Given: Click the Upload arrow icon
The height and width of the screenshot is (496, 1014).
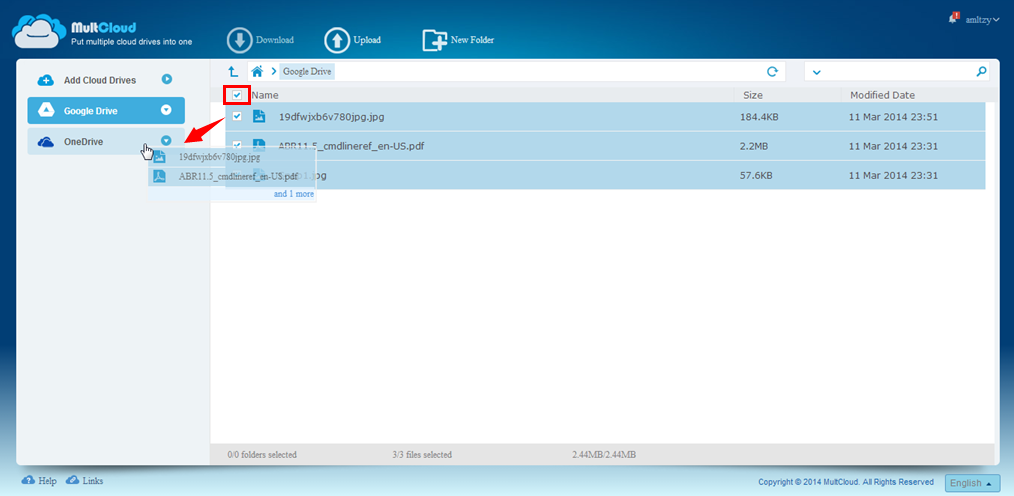Looking at the screenshot, I should point(337,40).
